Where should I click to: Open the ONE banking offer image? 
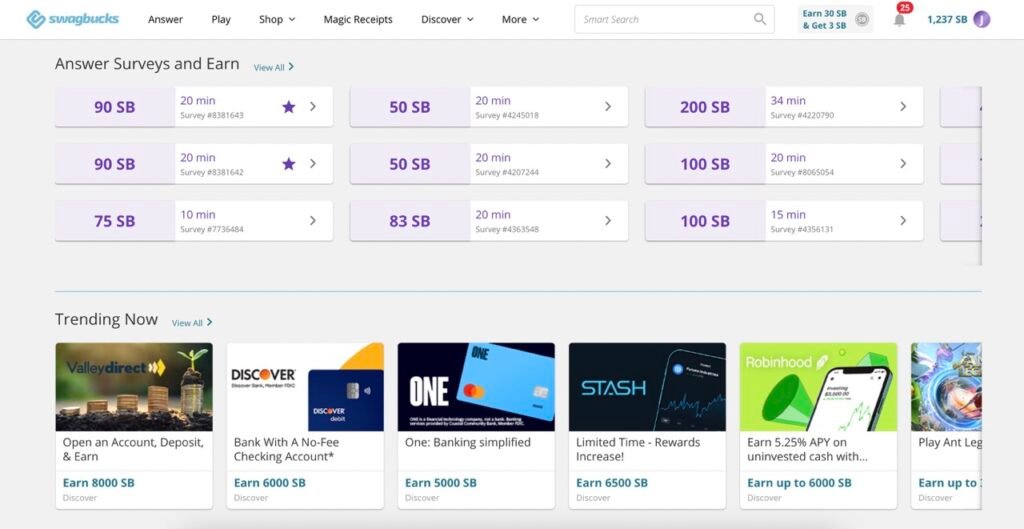476,387
